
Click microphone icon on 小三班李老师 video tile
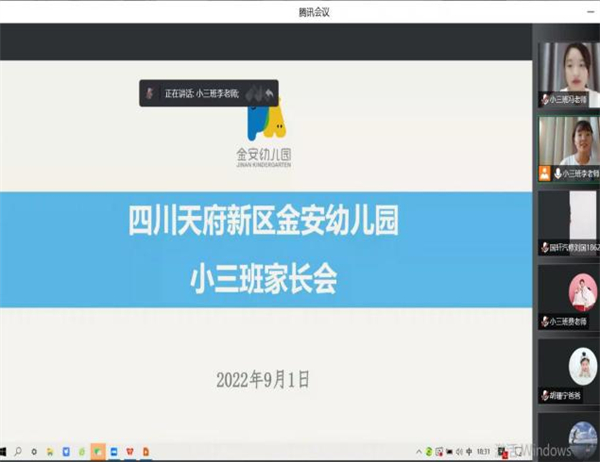(557, 173)
